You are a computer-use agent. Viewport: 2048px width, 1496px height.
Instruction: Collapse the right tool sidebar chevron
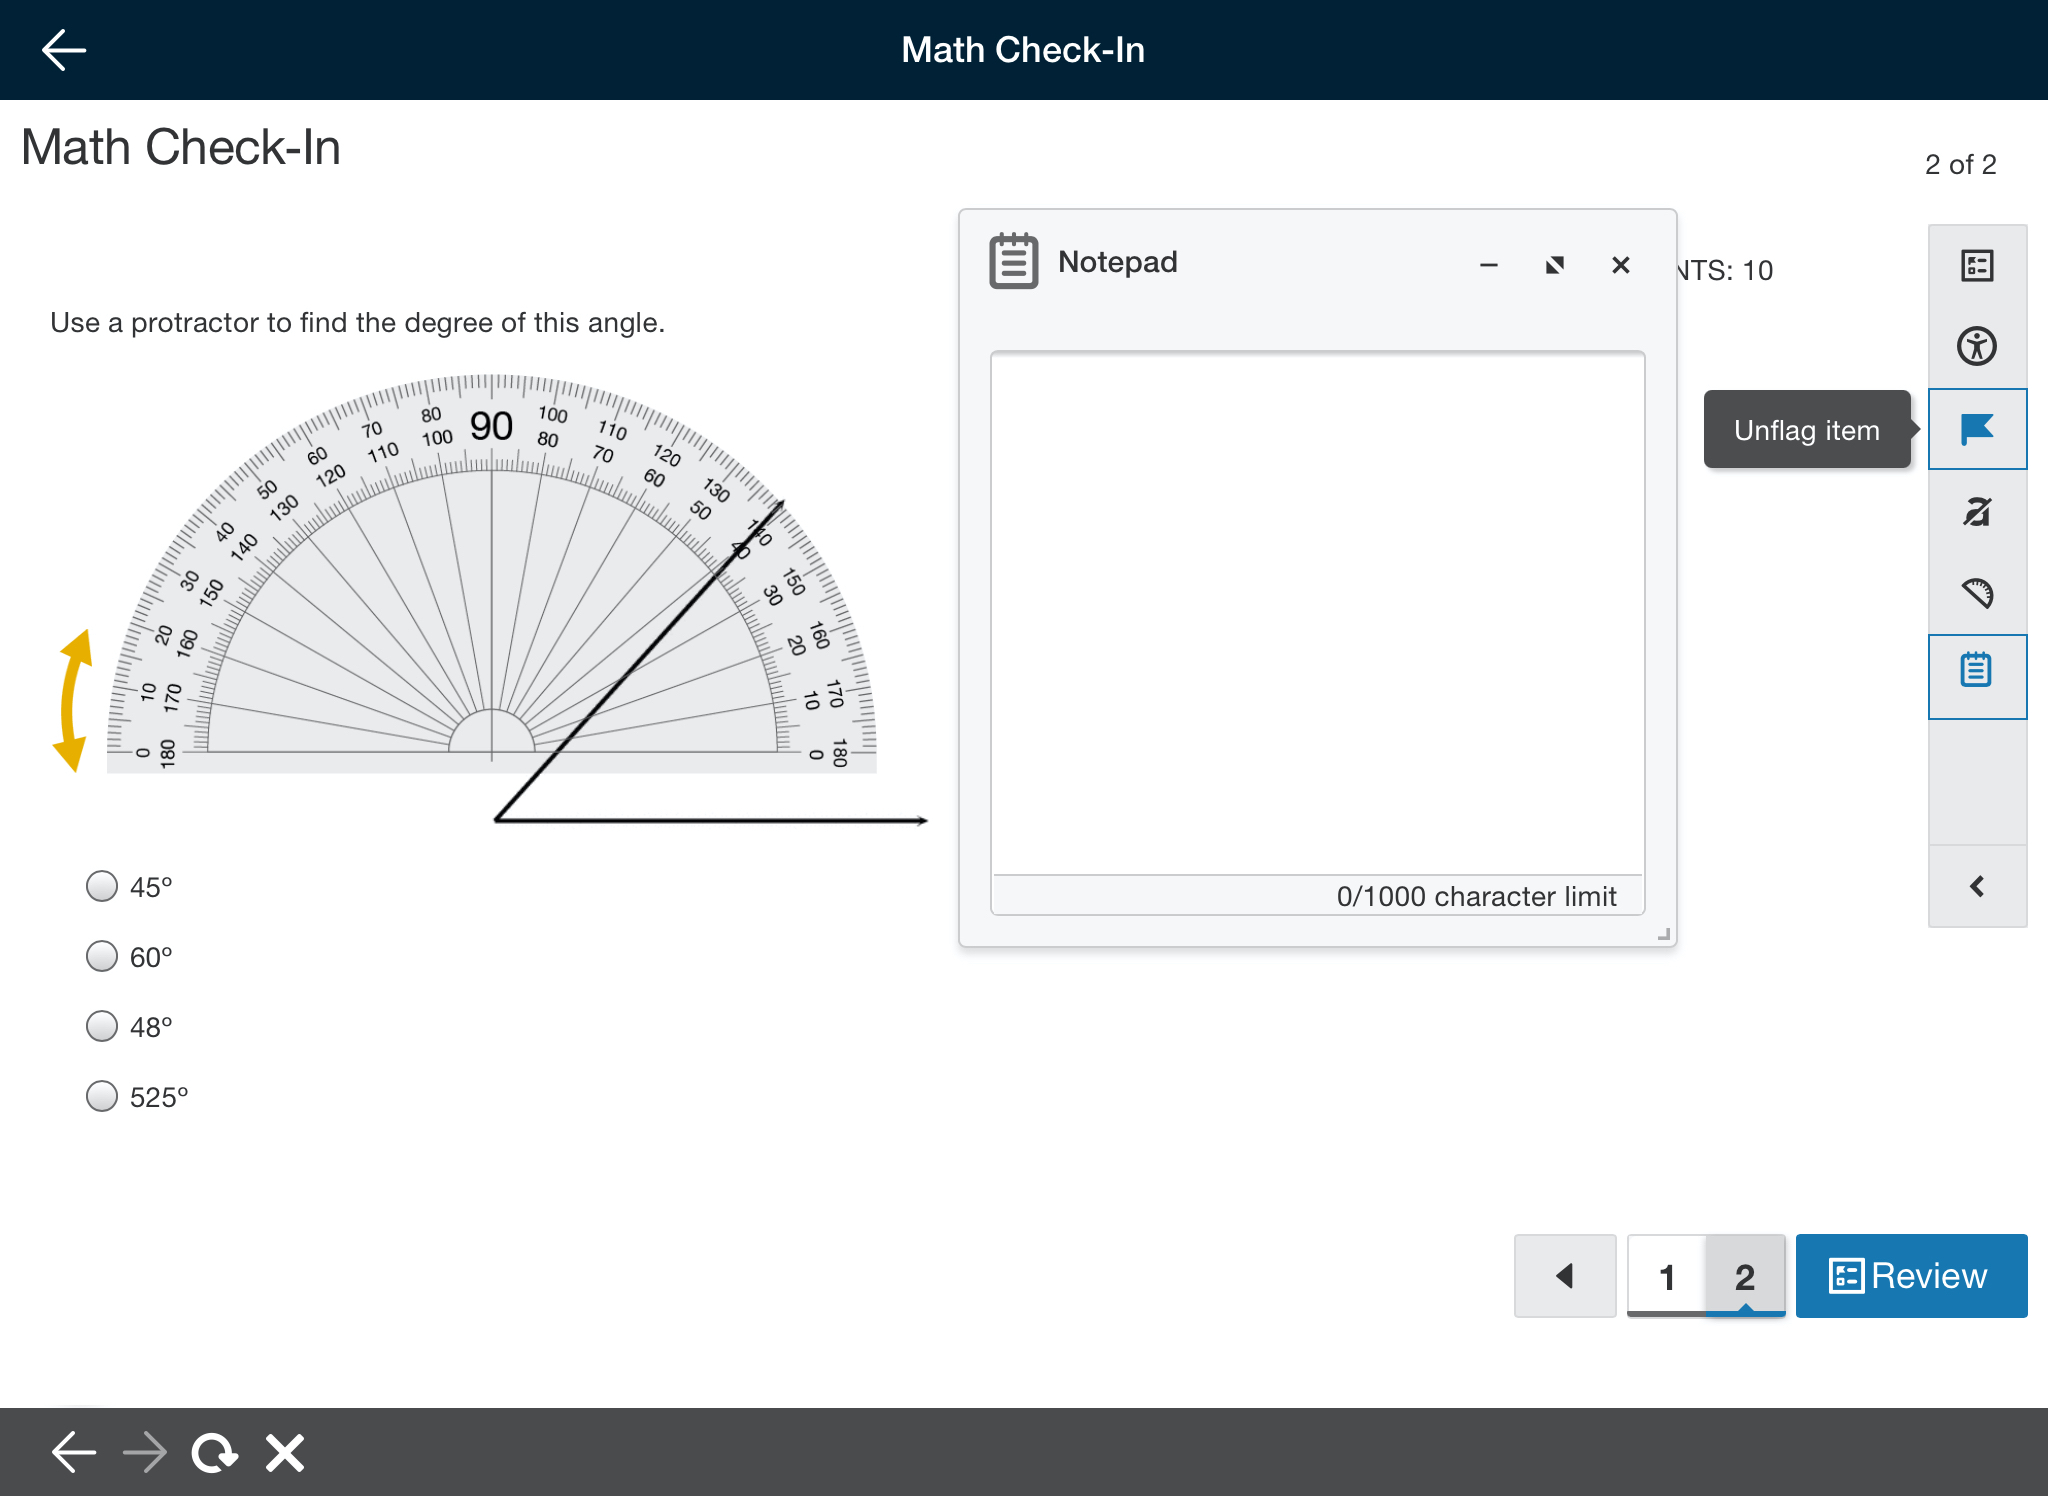(x=1977, y=886)
